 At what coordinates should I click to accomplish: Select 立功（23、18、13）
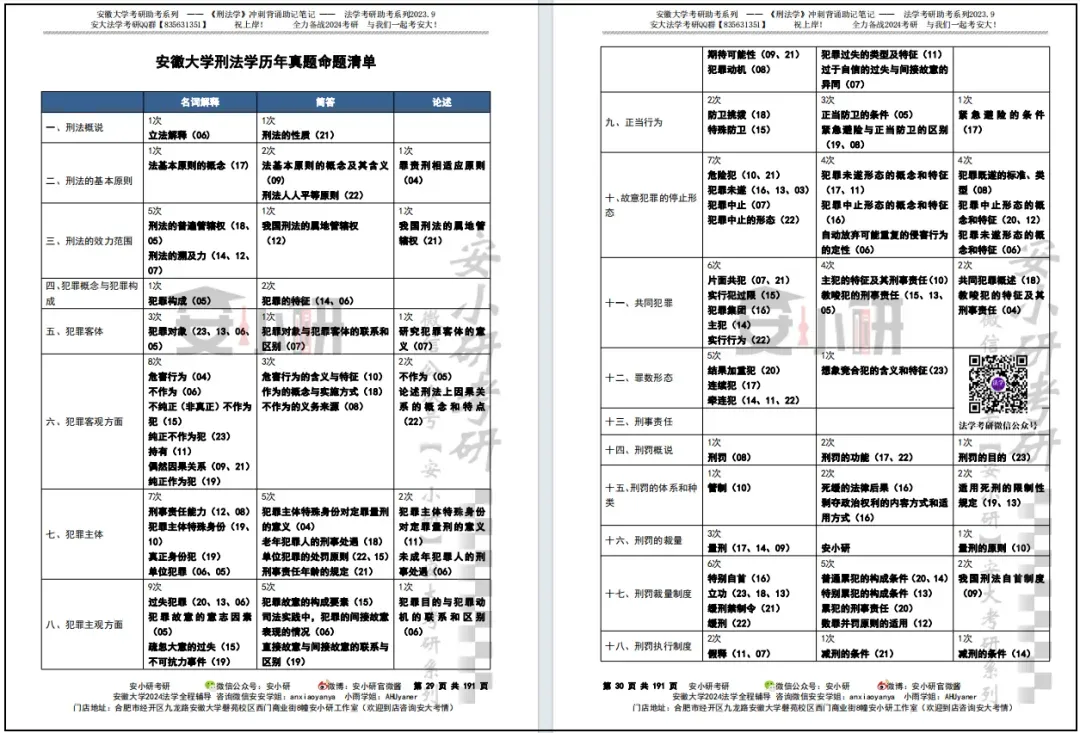(x=747, y=594)
